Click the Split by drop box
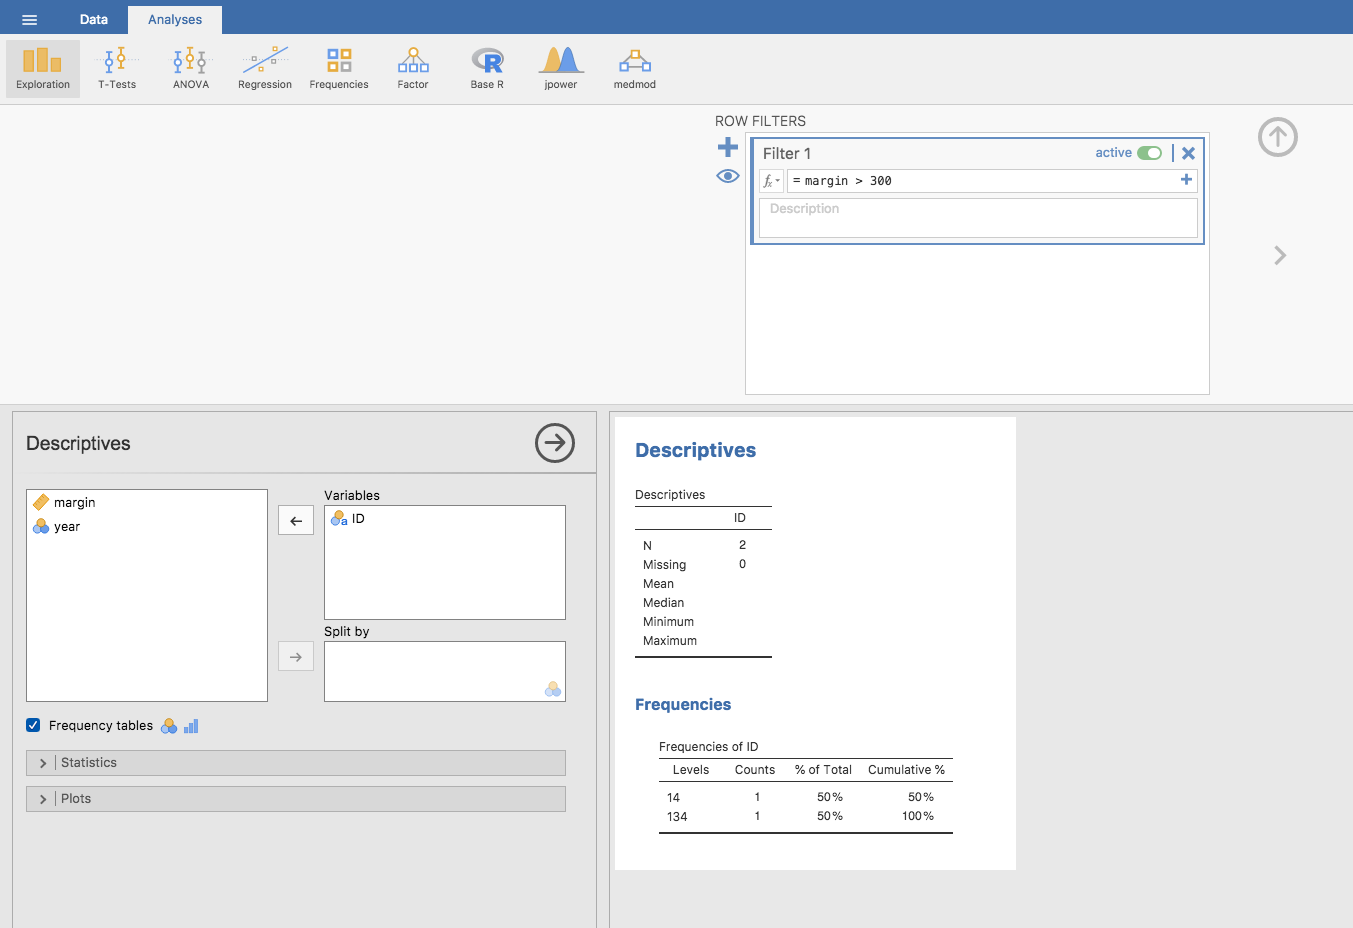 (445, 671)
